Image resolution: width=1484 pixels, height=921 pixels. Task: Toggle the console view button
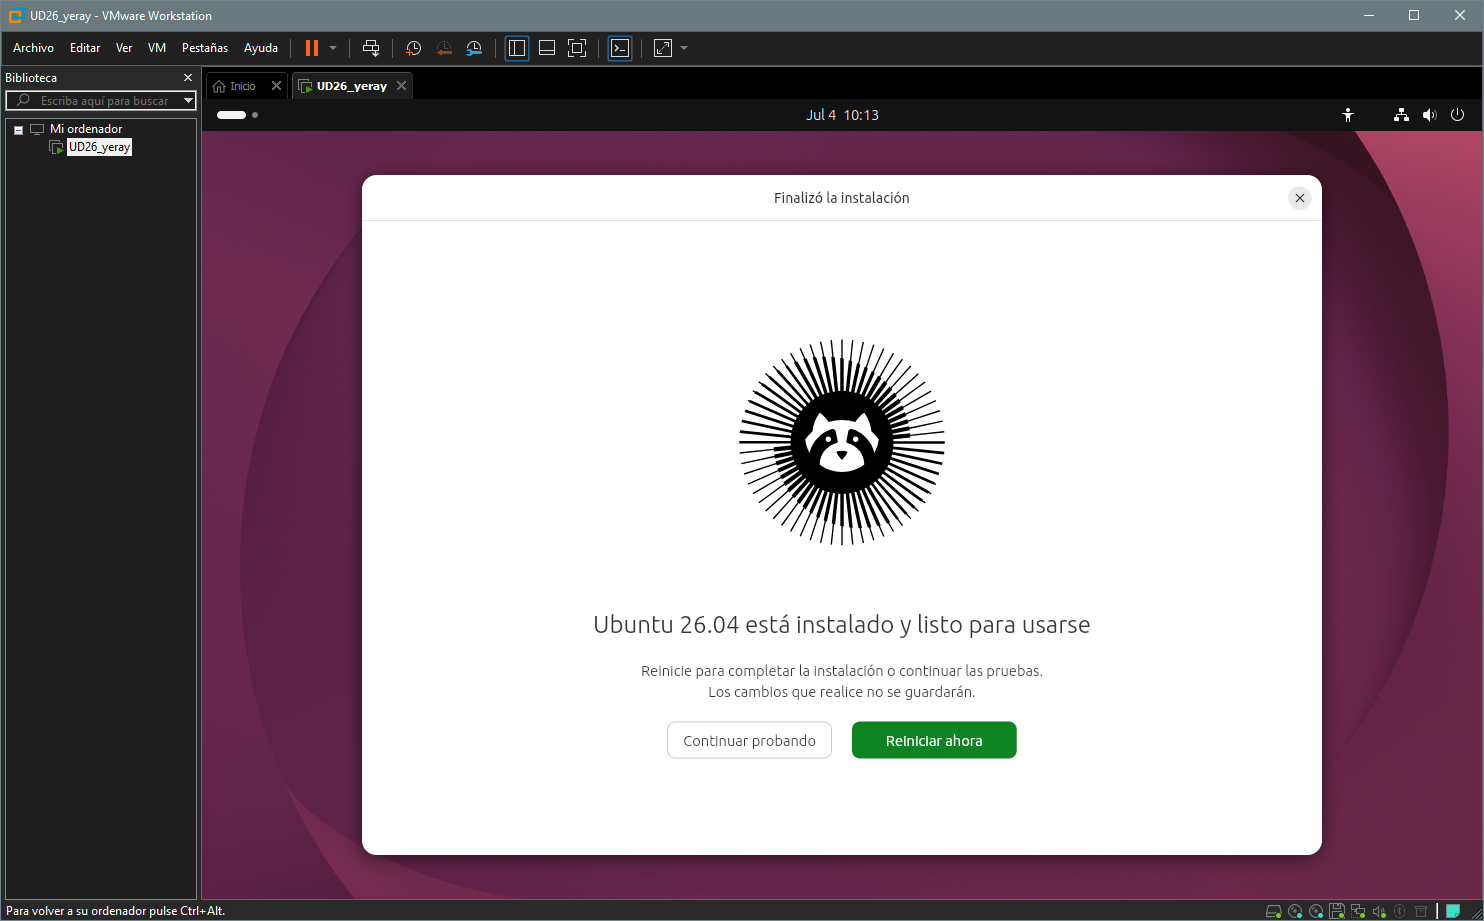(x=620, y=48)
